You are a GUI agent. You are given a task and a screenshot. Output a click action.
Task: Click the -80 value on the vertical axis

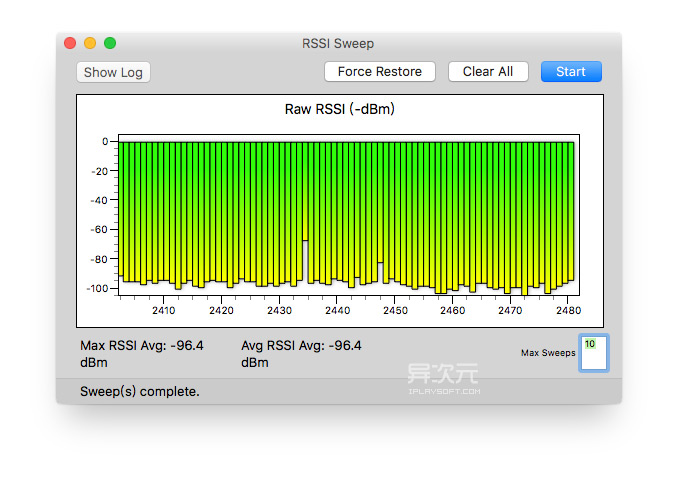tap(99, 260)
